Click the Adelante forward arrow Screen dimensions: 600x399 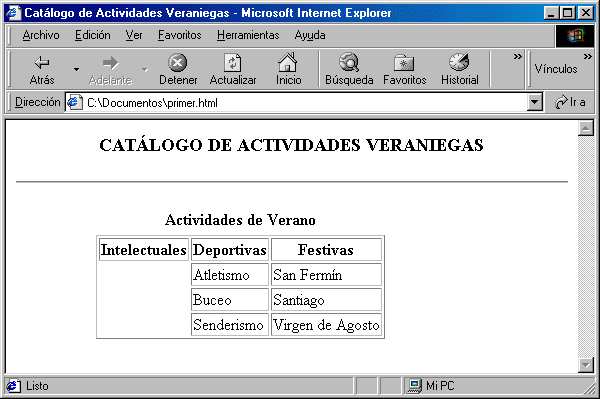[x=110, y=69]
